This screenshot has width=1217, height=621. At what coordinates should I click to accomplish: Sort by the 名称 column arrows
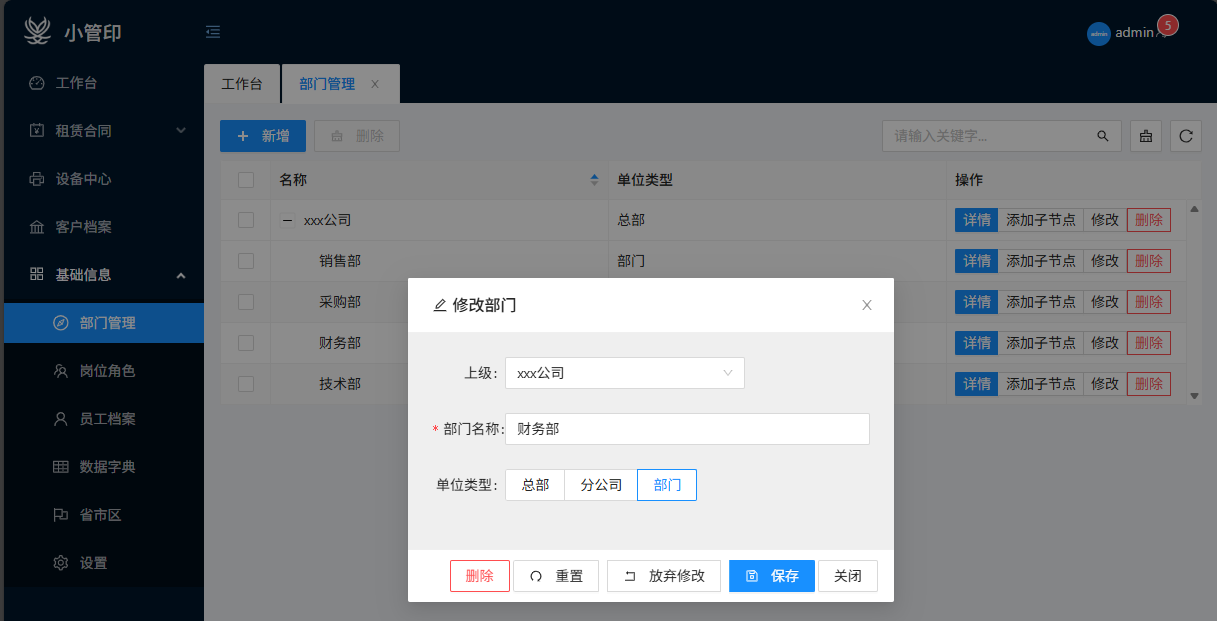tap(595, 180)
